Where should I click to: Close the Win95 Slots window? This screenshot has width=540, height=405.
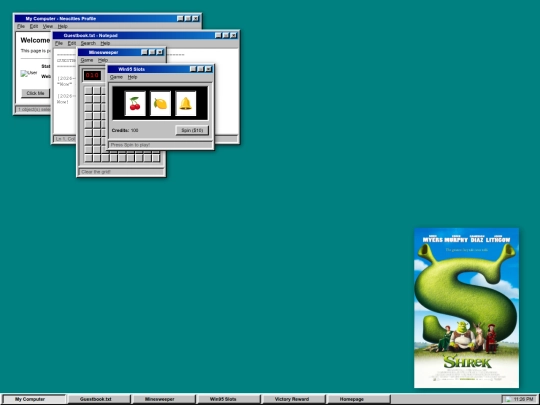[x=208, y=69]
